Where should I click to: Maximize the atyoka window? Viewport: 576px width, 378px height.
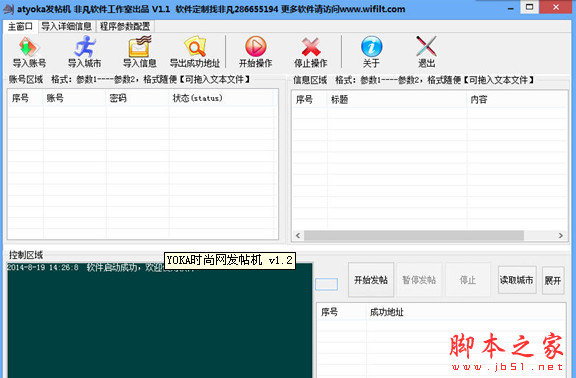click(529, 7)
